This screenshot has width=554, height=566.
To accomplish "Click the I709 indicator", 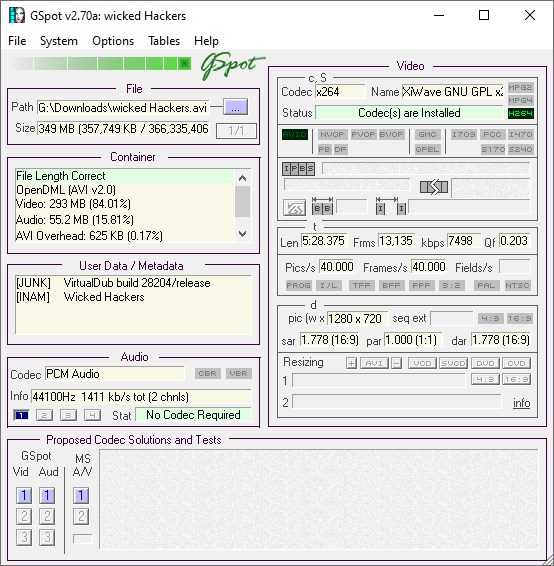I will pyautogui.click(x=463, y=135).
